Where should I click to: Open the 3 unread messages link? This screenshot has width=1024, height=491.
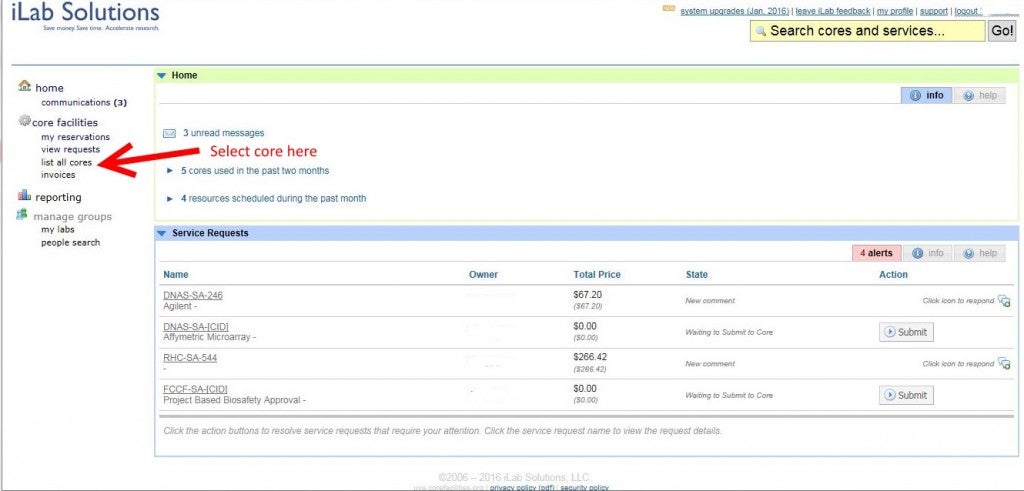(x=223, y=133)
